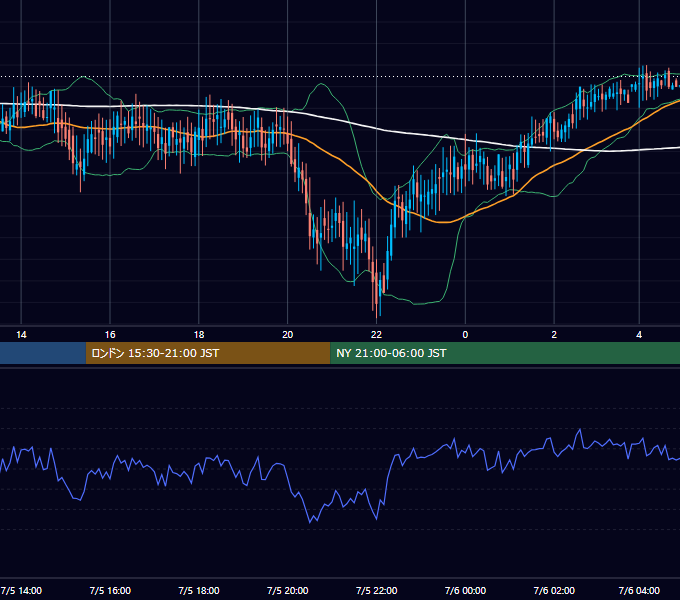The width and height of the screenshot is (680, 600).
Task: Click the London 15:30-21:00 JST session bar
Action: tap(208, 353)
